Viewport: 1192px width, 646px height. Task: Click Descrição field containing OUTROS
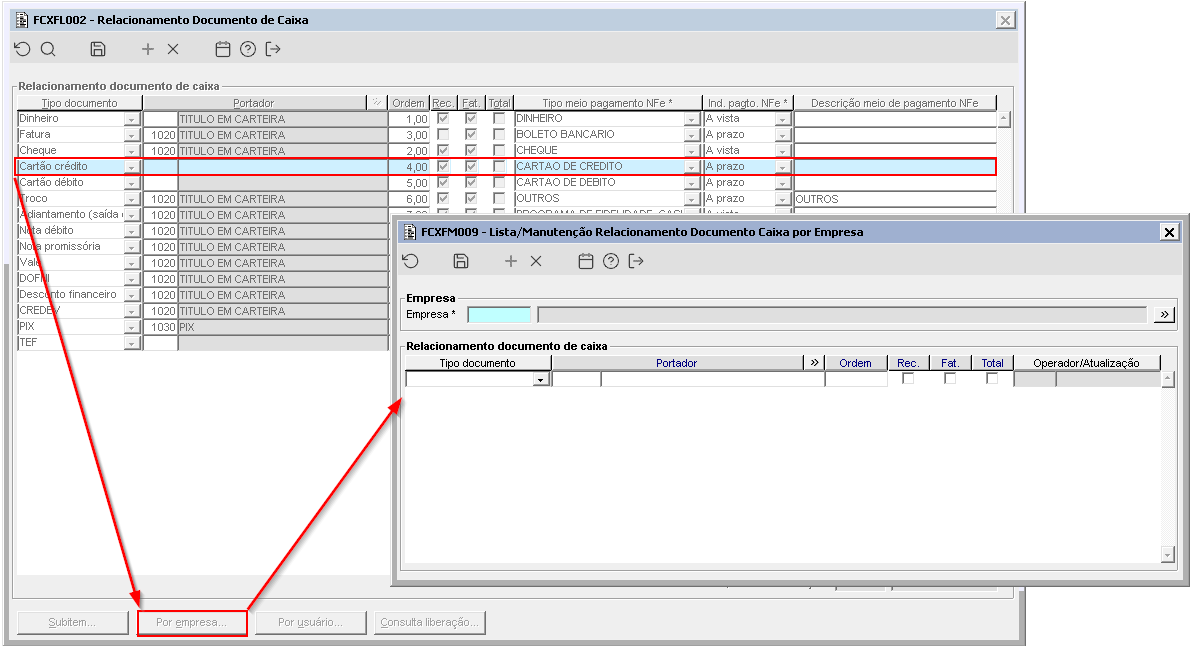895,199
